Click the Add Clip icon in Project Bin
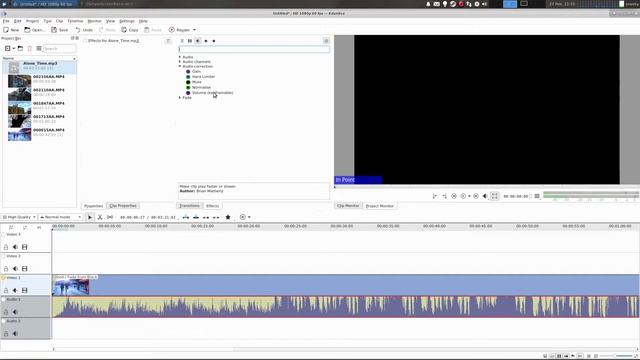 [7, 49]
